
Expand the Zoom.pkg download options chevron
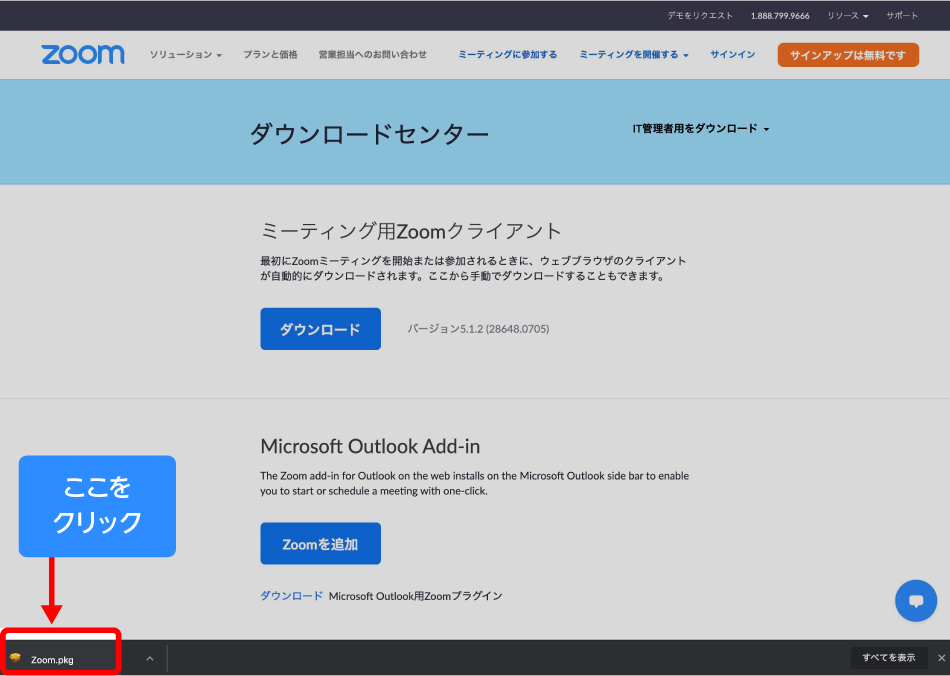click(x=150, y=658)
